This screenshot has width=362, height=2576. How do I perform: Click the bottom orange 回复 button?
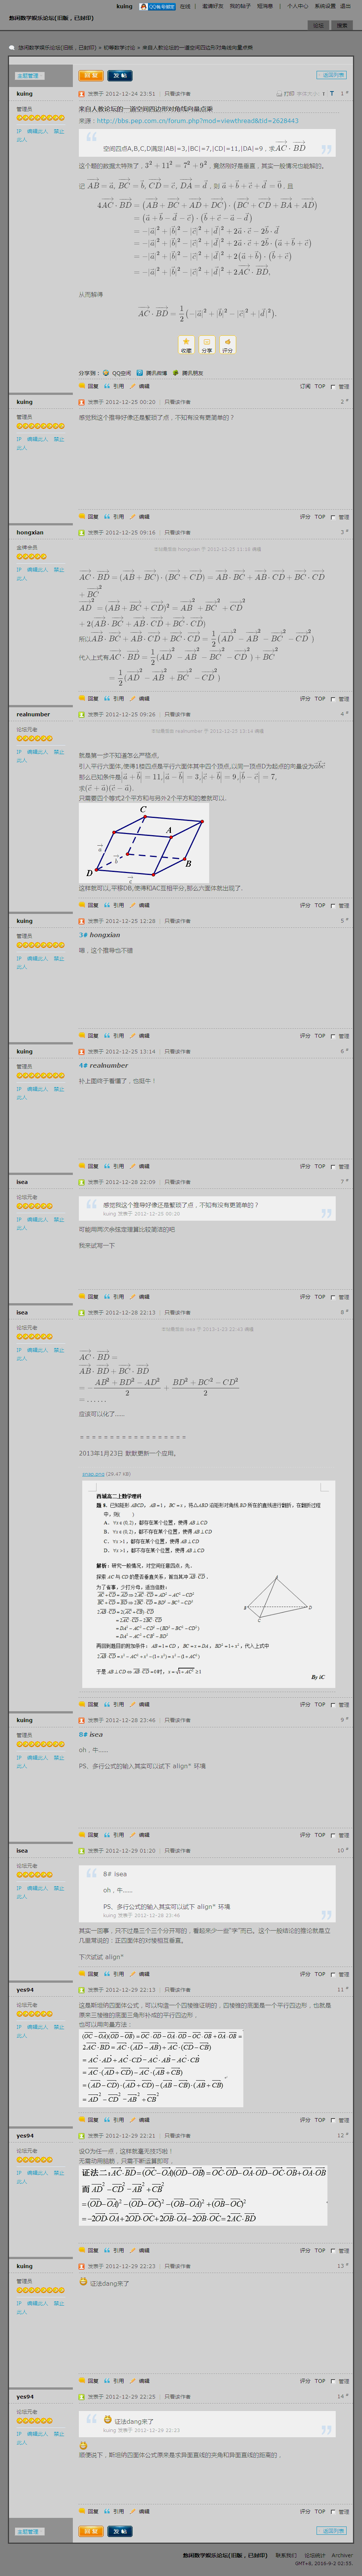[x=90, y=2531]
